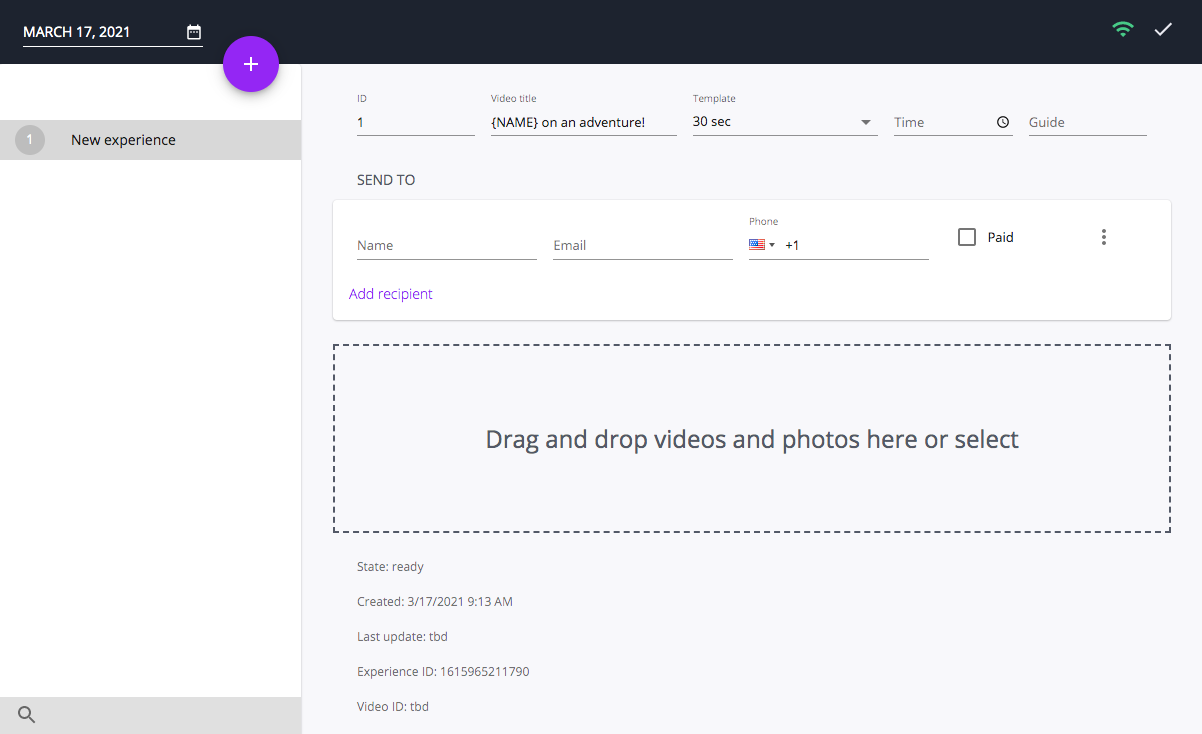1202x734 pixels.
Task: Open the three-dot recipient options menu
Action: (x=1103, y=236)
